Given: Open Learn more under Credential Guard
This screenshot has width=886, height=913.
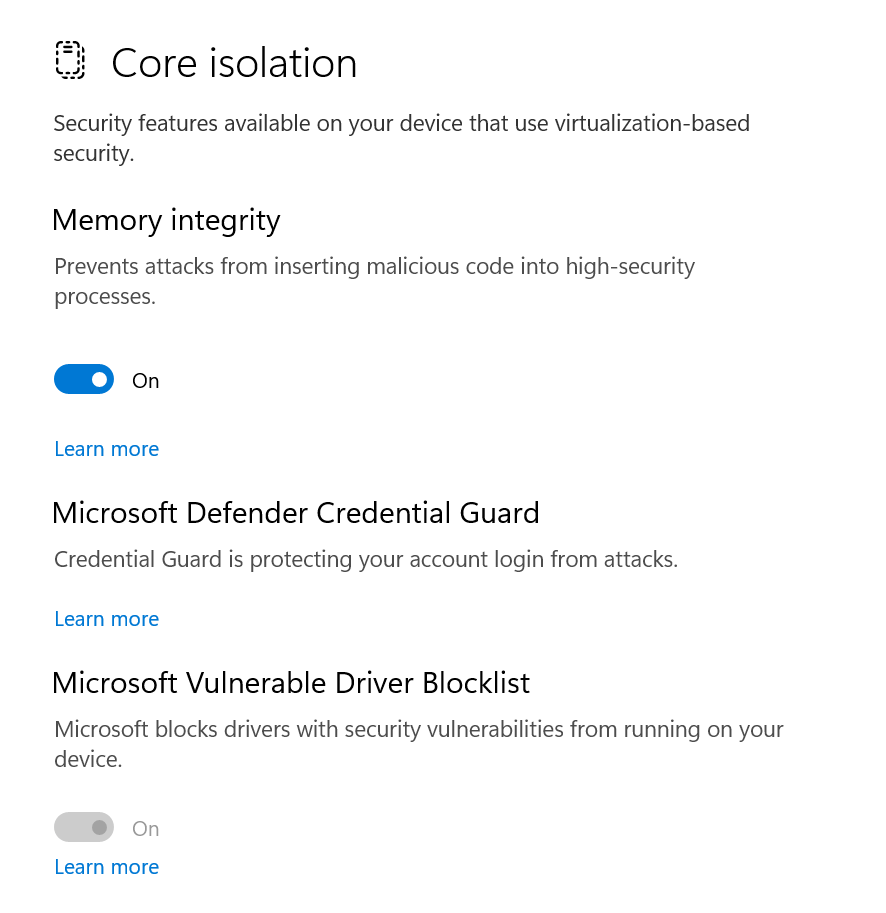Looking at the screenshot, I should pyautogui.click(x=107, y=619).
